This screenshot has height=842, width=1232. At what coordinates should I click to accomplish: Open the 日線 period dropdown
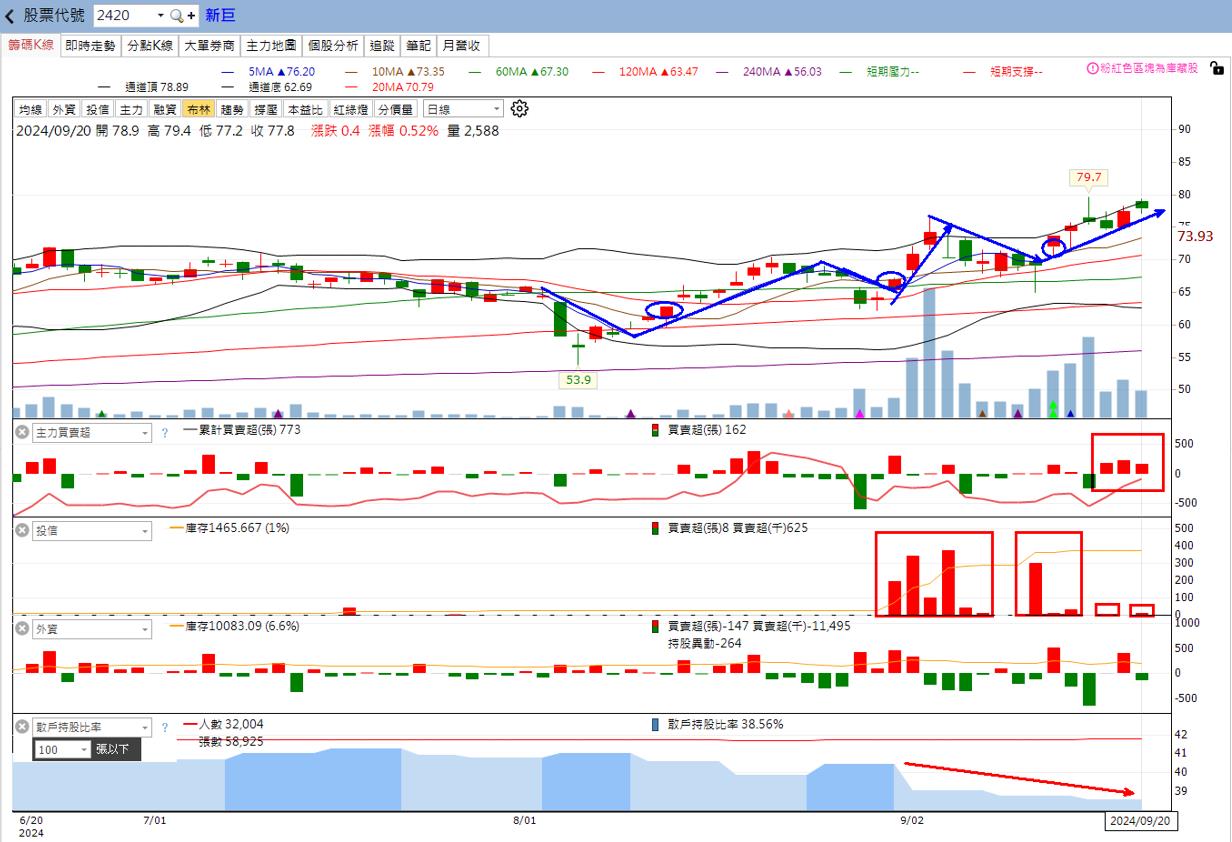coord(463,109)
